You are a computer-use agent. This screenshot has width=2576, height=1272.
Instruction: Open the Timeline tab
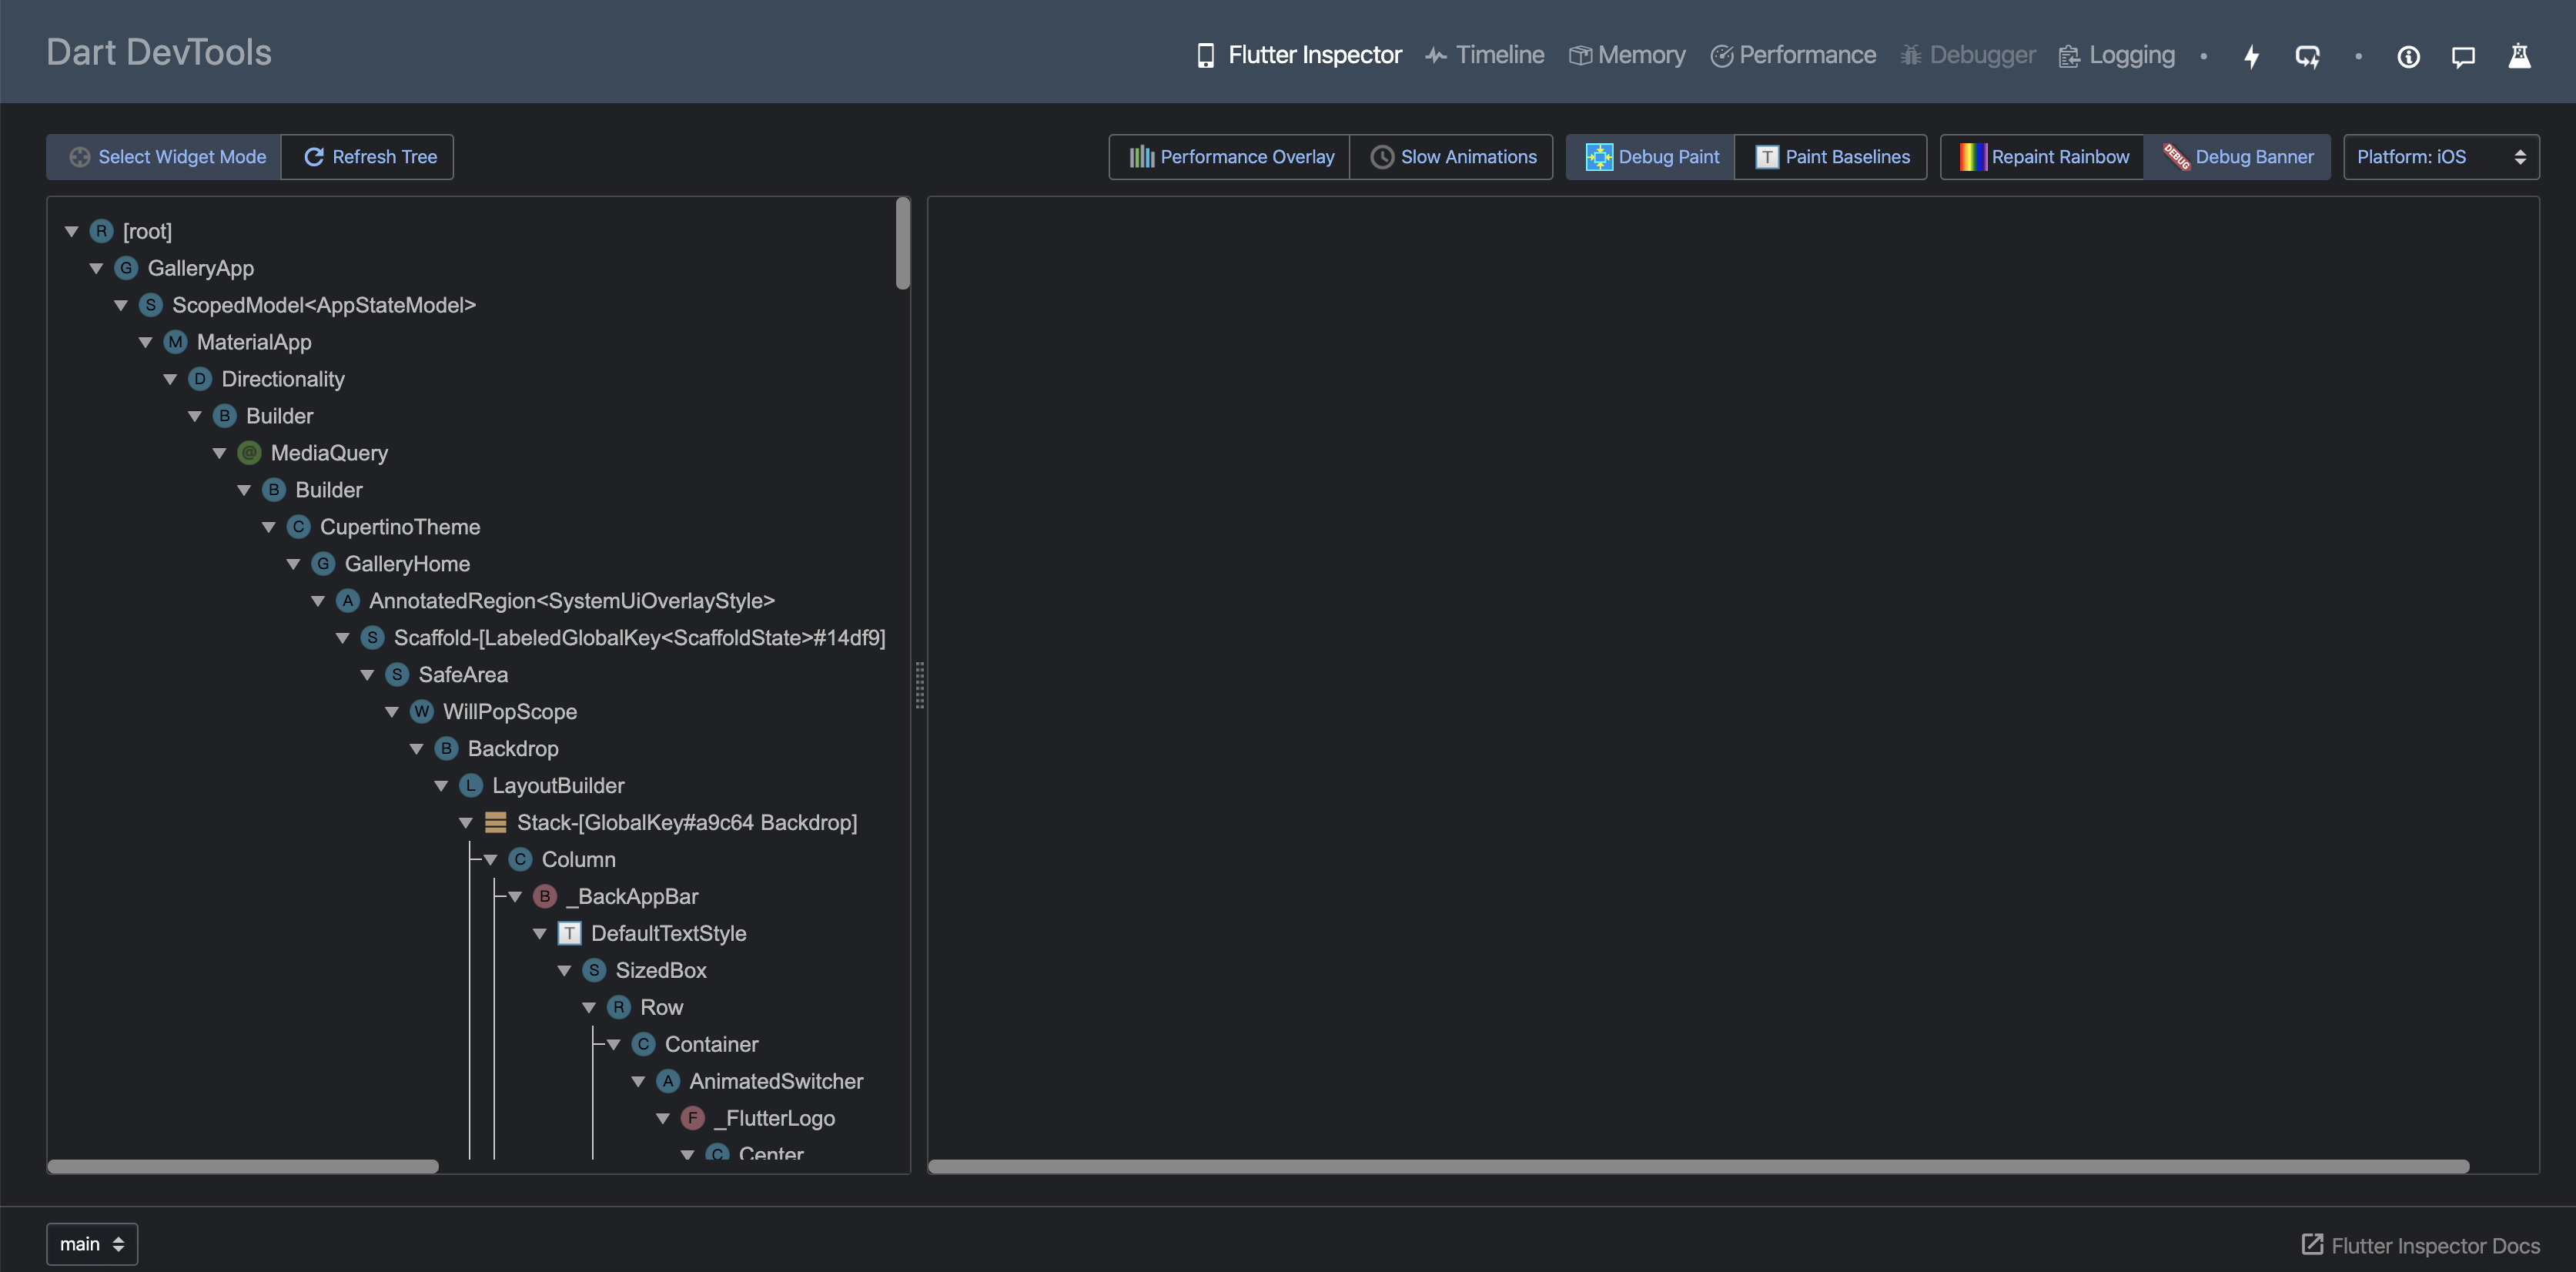[x=1485, y=55]
